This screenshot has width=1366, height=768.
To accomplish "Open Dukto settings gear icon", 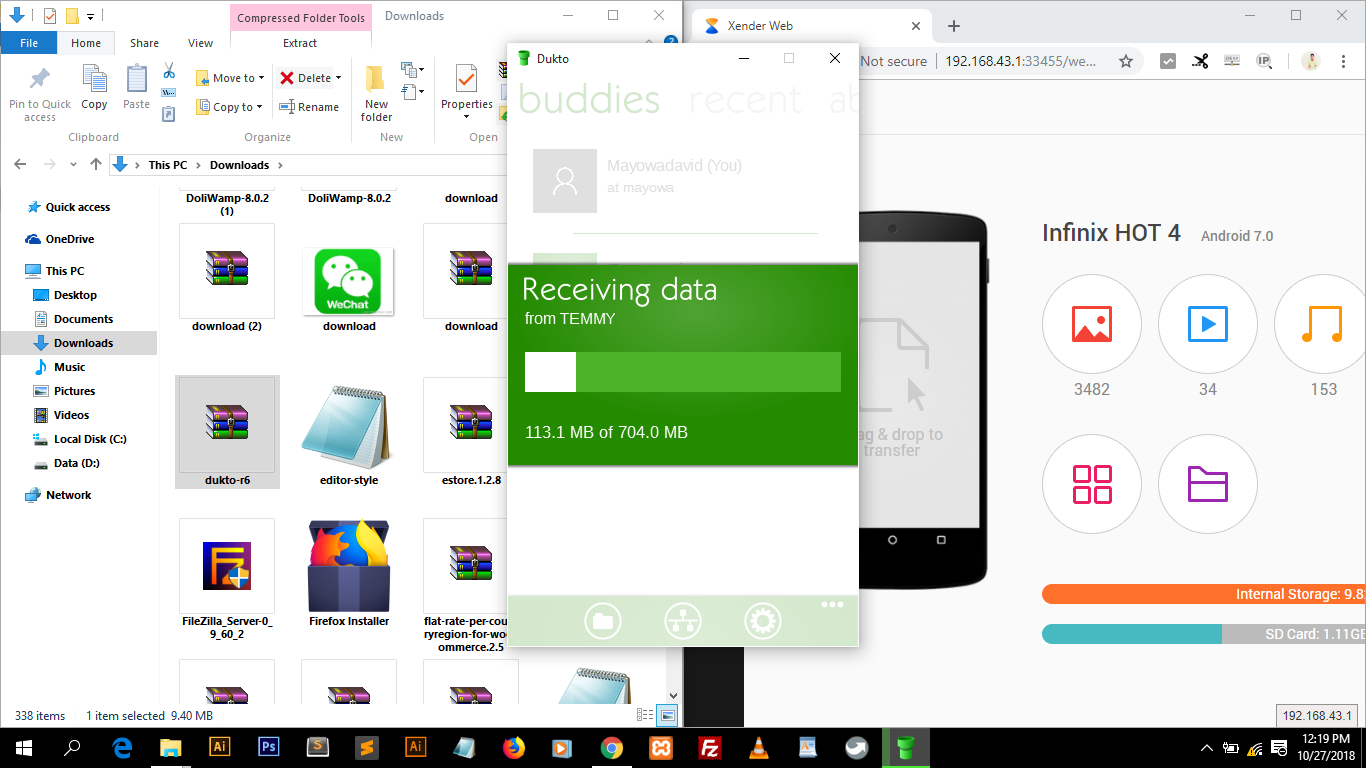I will click(763, 621).
